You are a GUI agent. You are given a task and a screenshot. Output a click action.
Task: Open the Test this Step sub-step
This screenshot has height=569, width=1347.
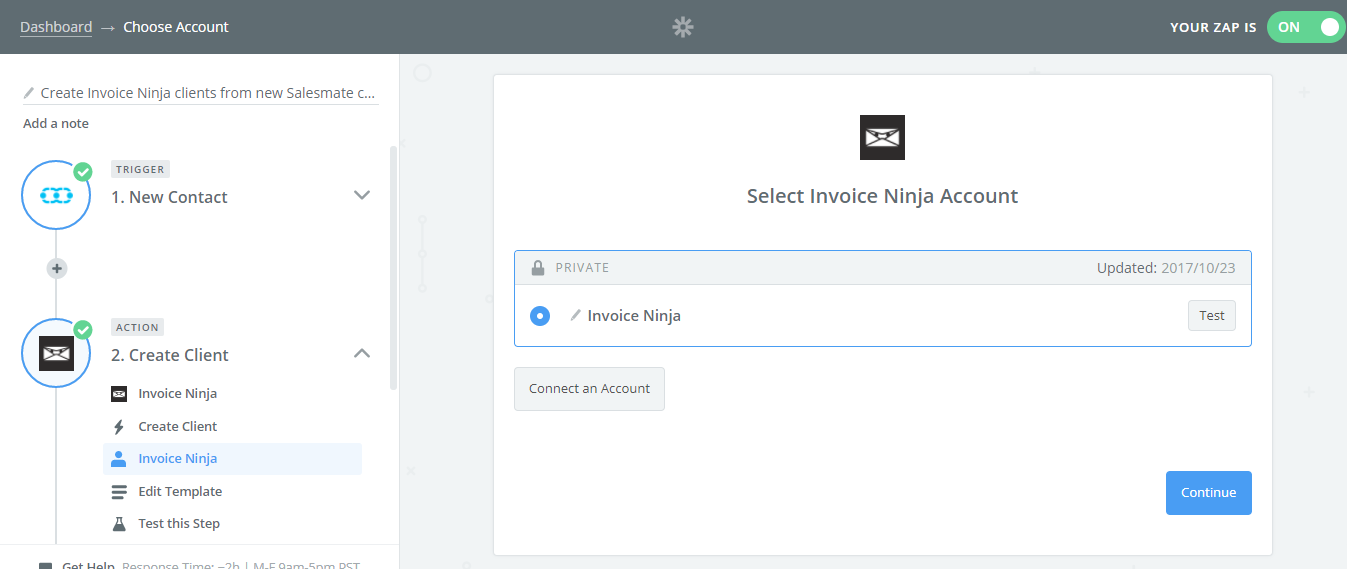point(232,524)
